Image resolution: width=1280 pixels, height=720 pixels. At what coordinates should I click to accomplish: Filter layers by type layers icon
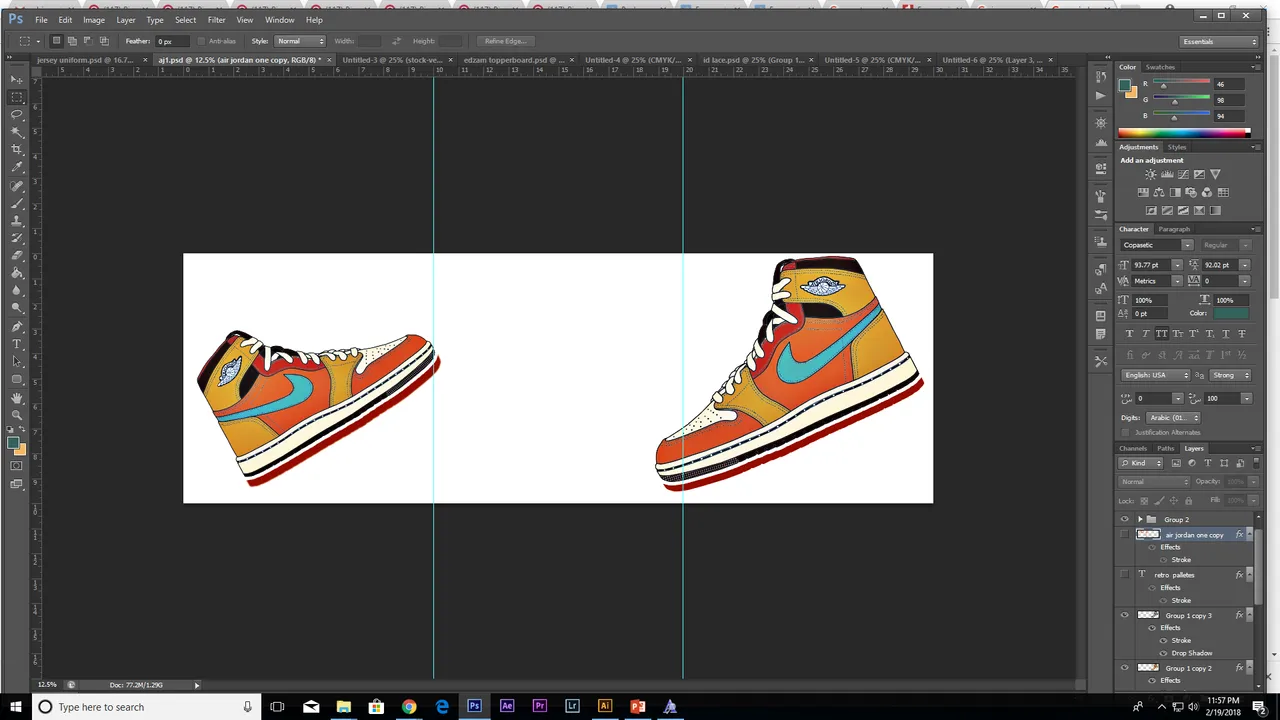(1207, 463)
